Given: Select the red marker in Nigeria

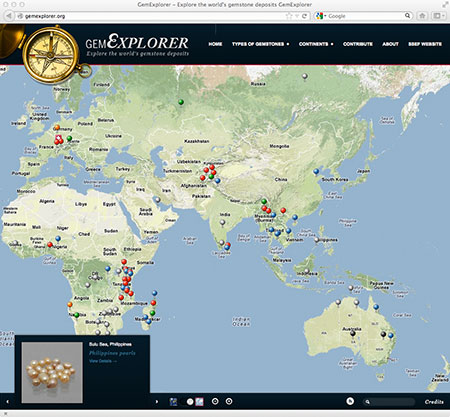Looking at the screenshot, I should pyautogui.click(x=50, y=244).
